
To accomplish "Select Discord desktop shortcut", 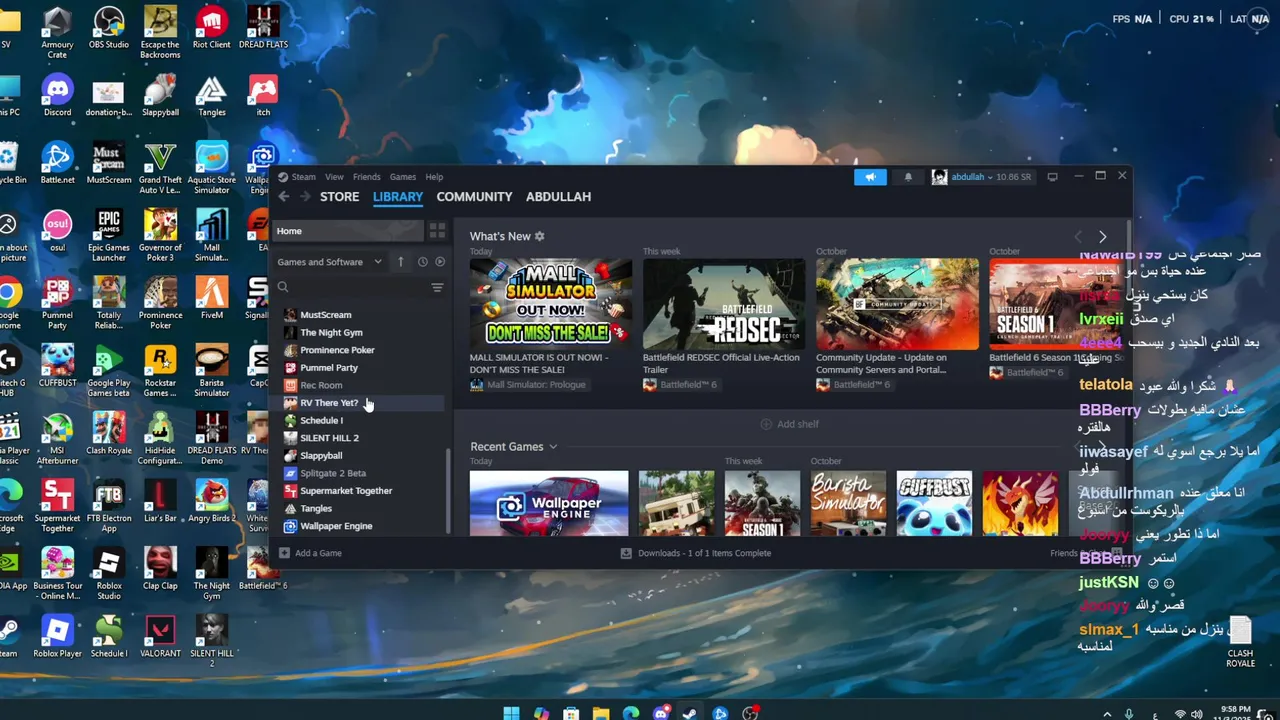I will pos(57,96).
